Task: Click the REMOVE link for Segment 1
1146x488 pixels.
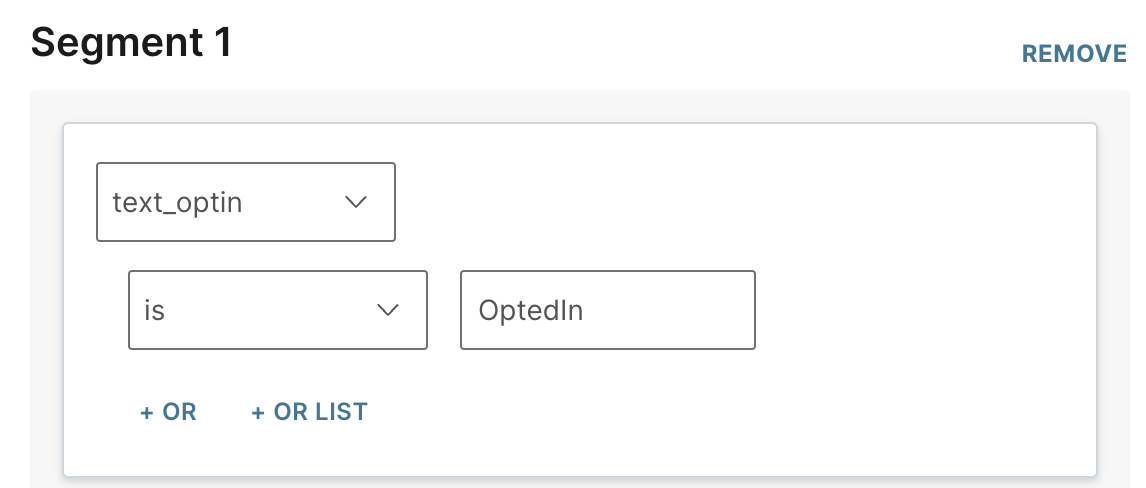Action: [1073, 54]
